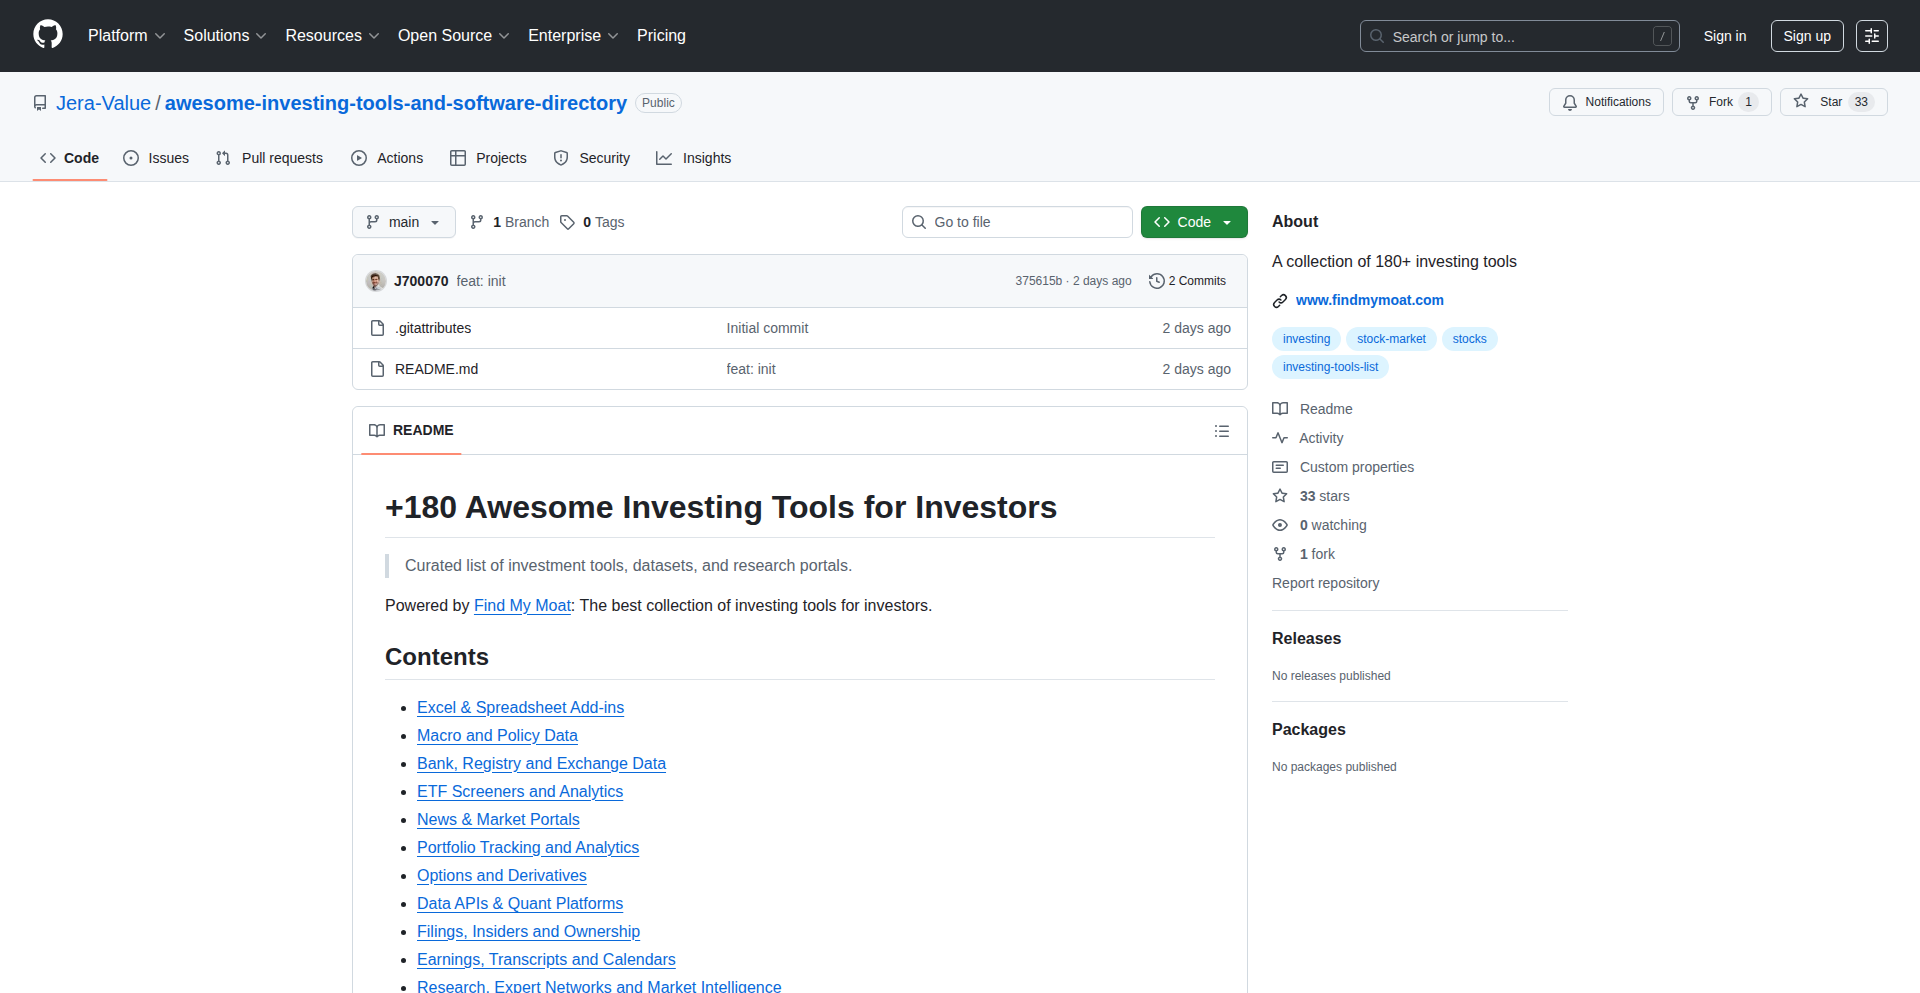Open the commit history clock icon
The width and height of the screenshot is (1920, 993).
coord(1156,281)
